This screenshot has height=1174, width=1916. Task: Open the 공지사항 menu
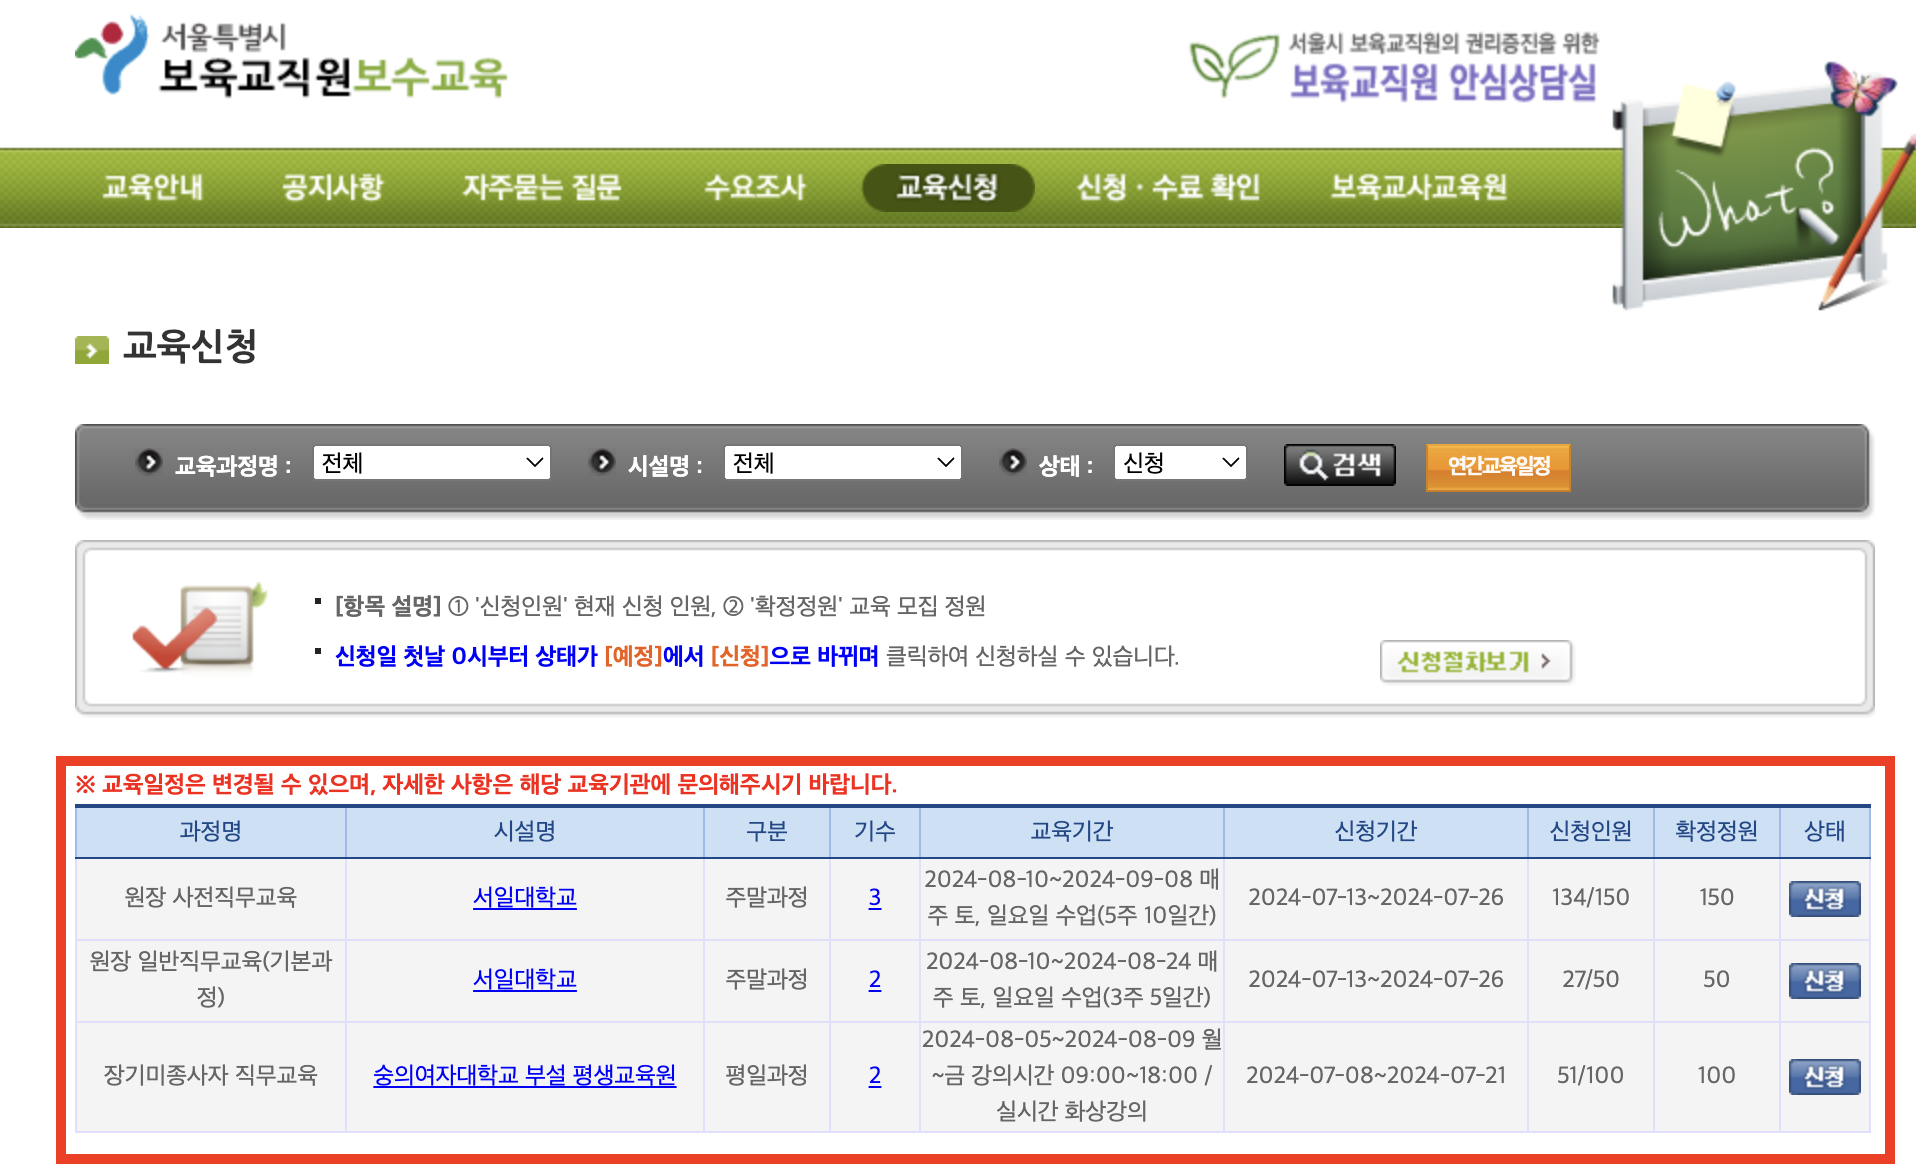(335, 187)
